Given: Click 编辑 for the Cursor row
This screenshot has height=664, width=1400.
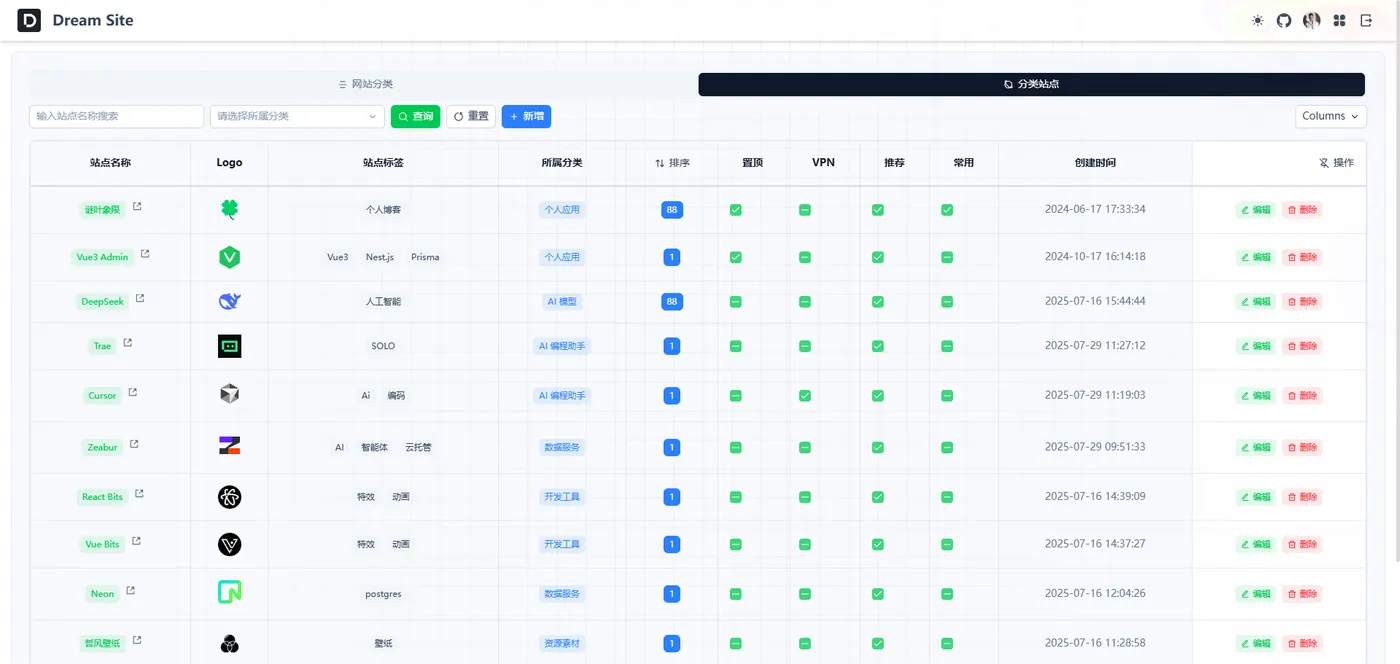Looking at the screenshot, I should pyautogui.click(x=1255, y=395).
